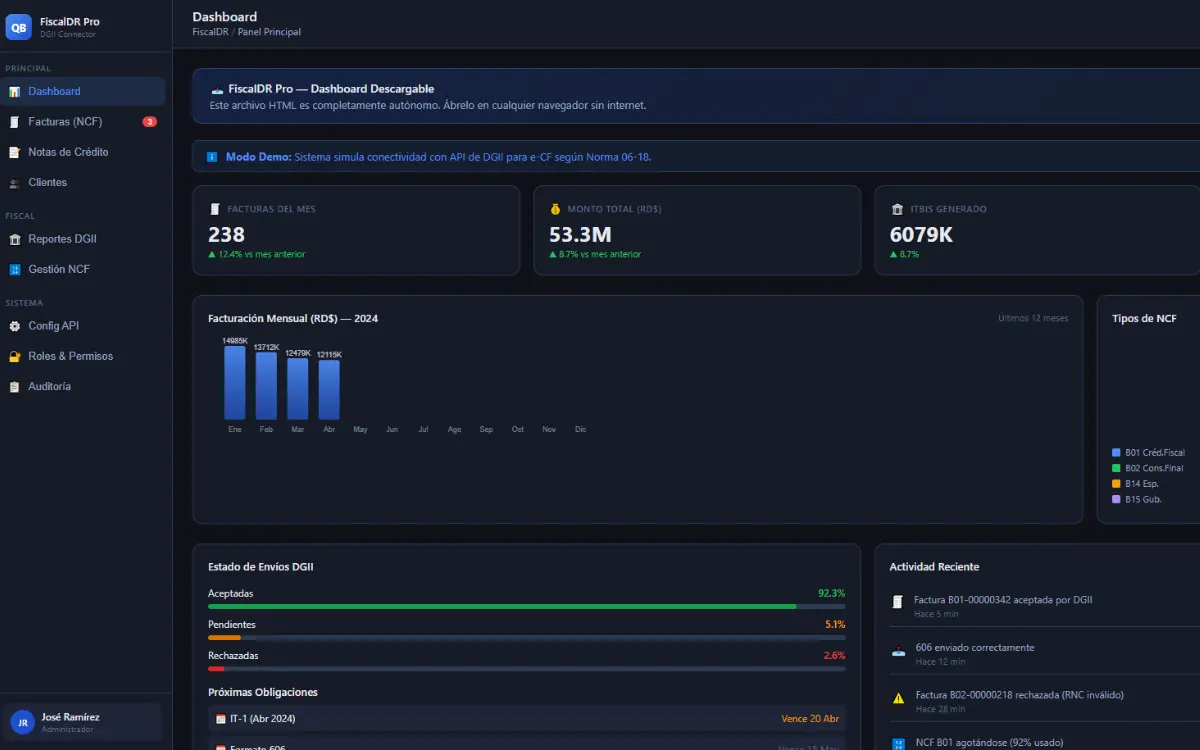Click the Facturas del Mes stat card
1200x750 pixels.
click(x=356, y=230)
